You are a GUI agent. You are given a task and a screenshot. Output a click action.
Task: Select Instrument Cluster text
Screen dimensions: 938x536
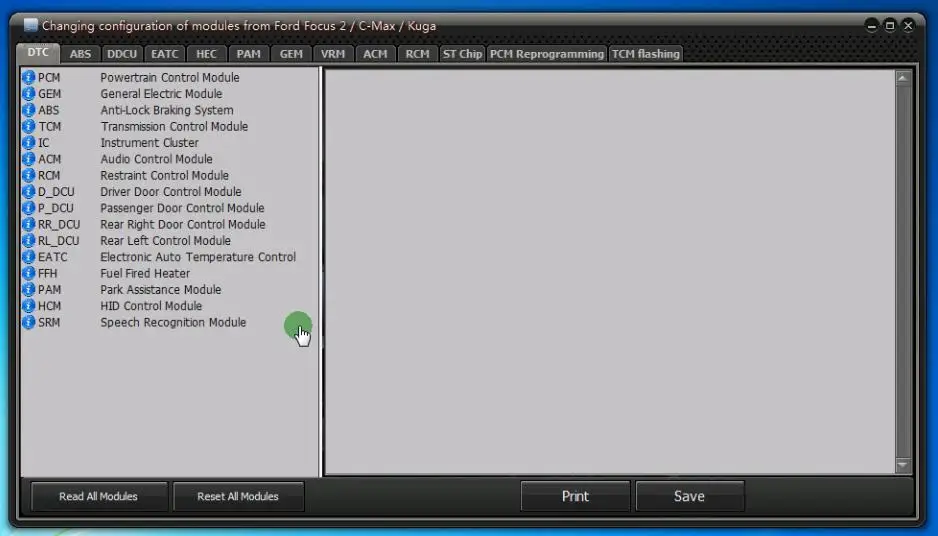click(150, 142)
